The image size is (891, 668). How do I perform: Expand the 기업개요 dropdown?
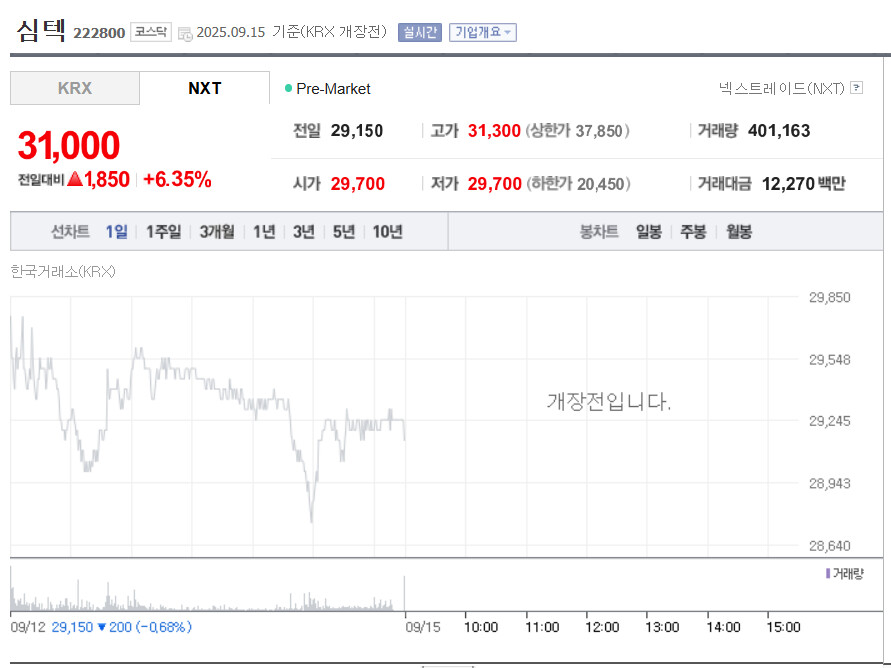coord(482,32)
